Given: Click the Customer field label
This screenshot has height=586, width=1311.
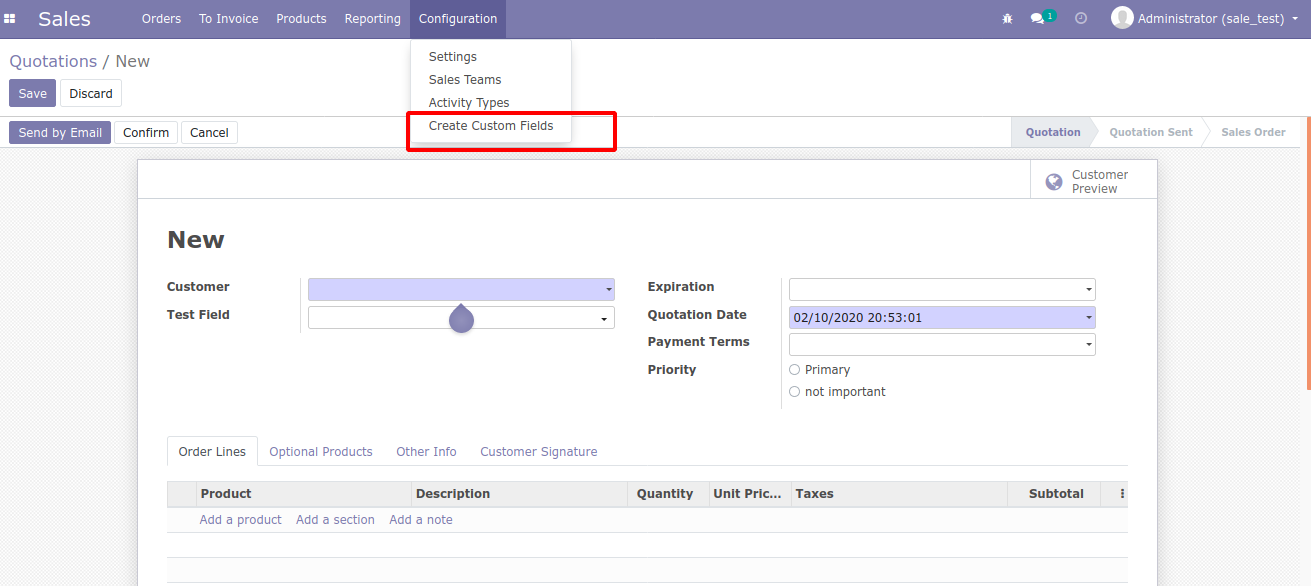Looking at the screenshot, I should [x=198, y=287].
